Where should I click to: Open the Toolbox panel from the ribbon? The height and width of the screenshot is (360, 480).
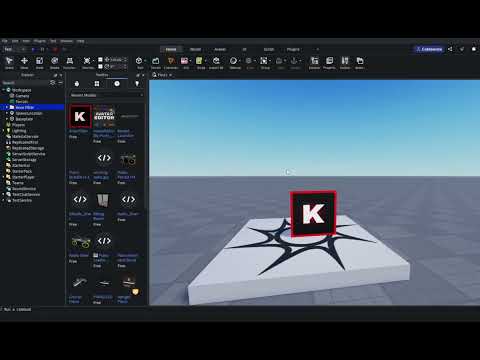click(345, 62)
